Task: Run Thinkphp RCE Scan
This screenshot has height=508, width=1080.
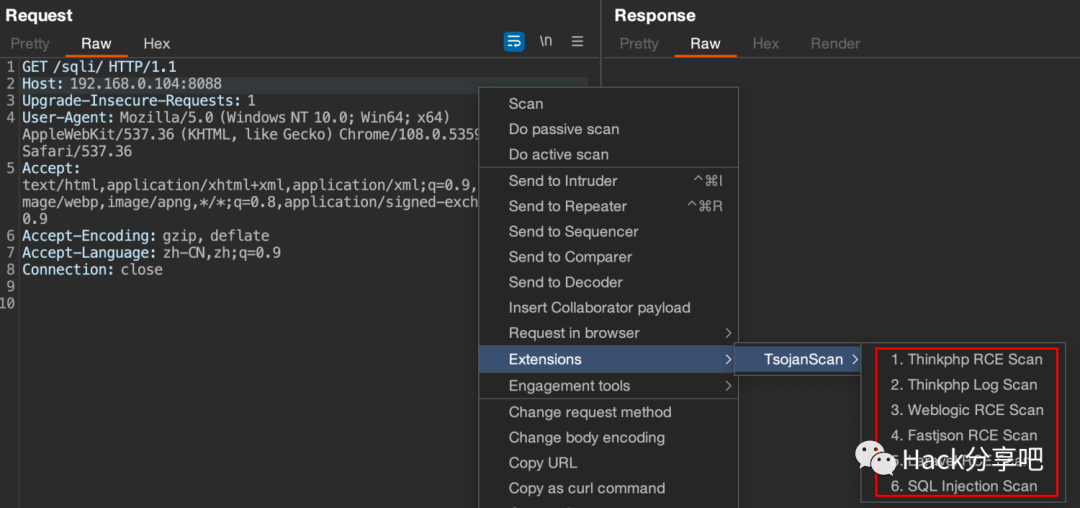Action: (966, 360)
